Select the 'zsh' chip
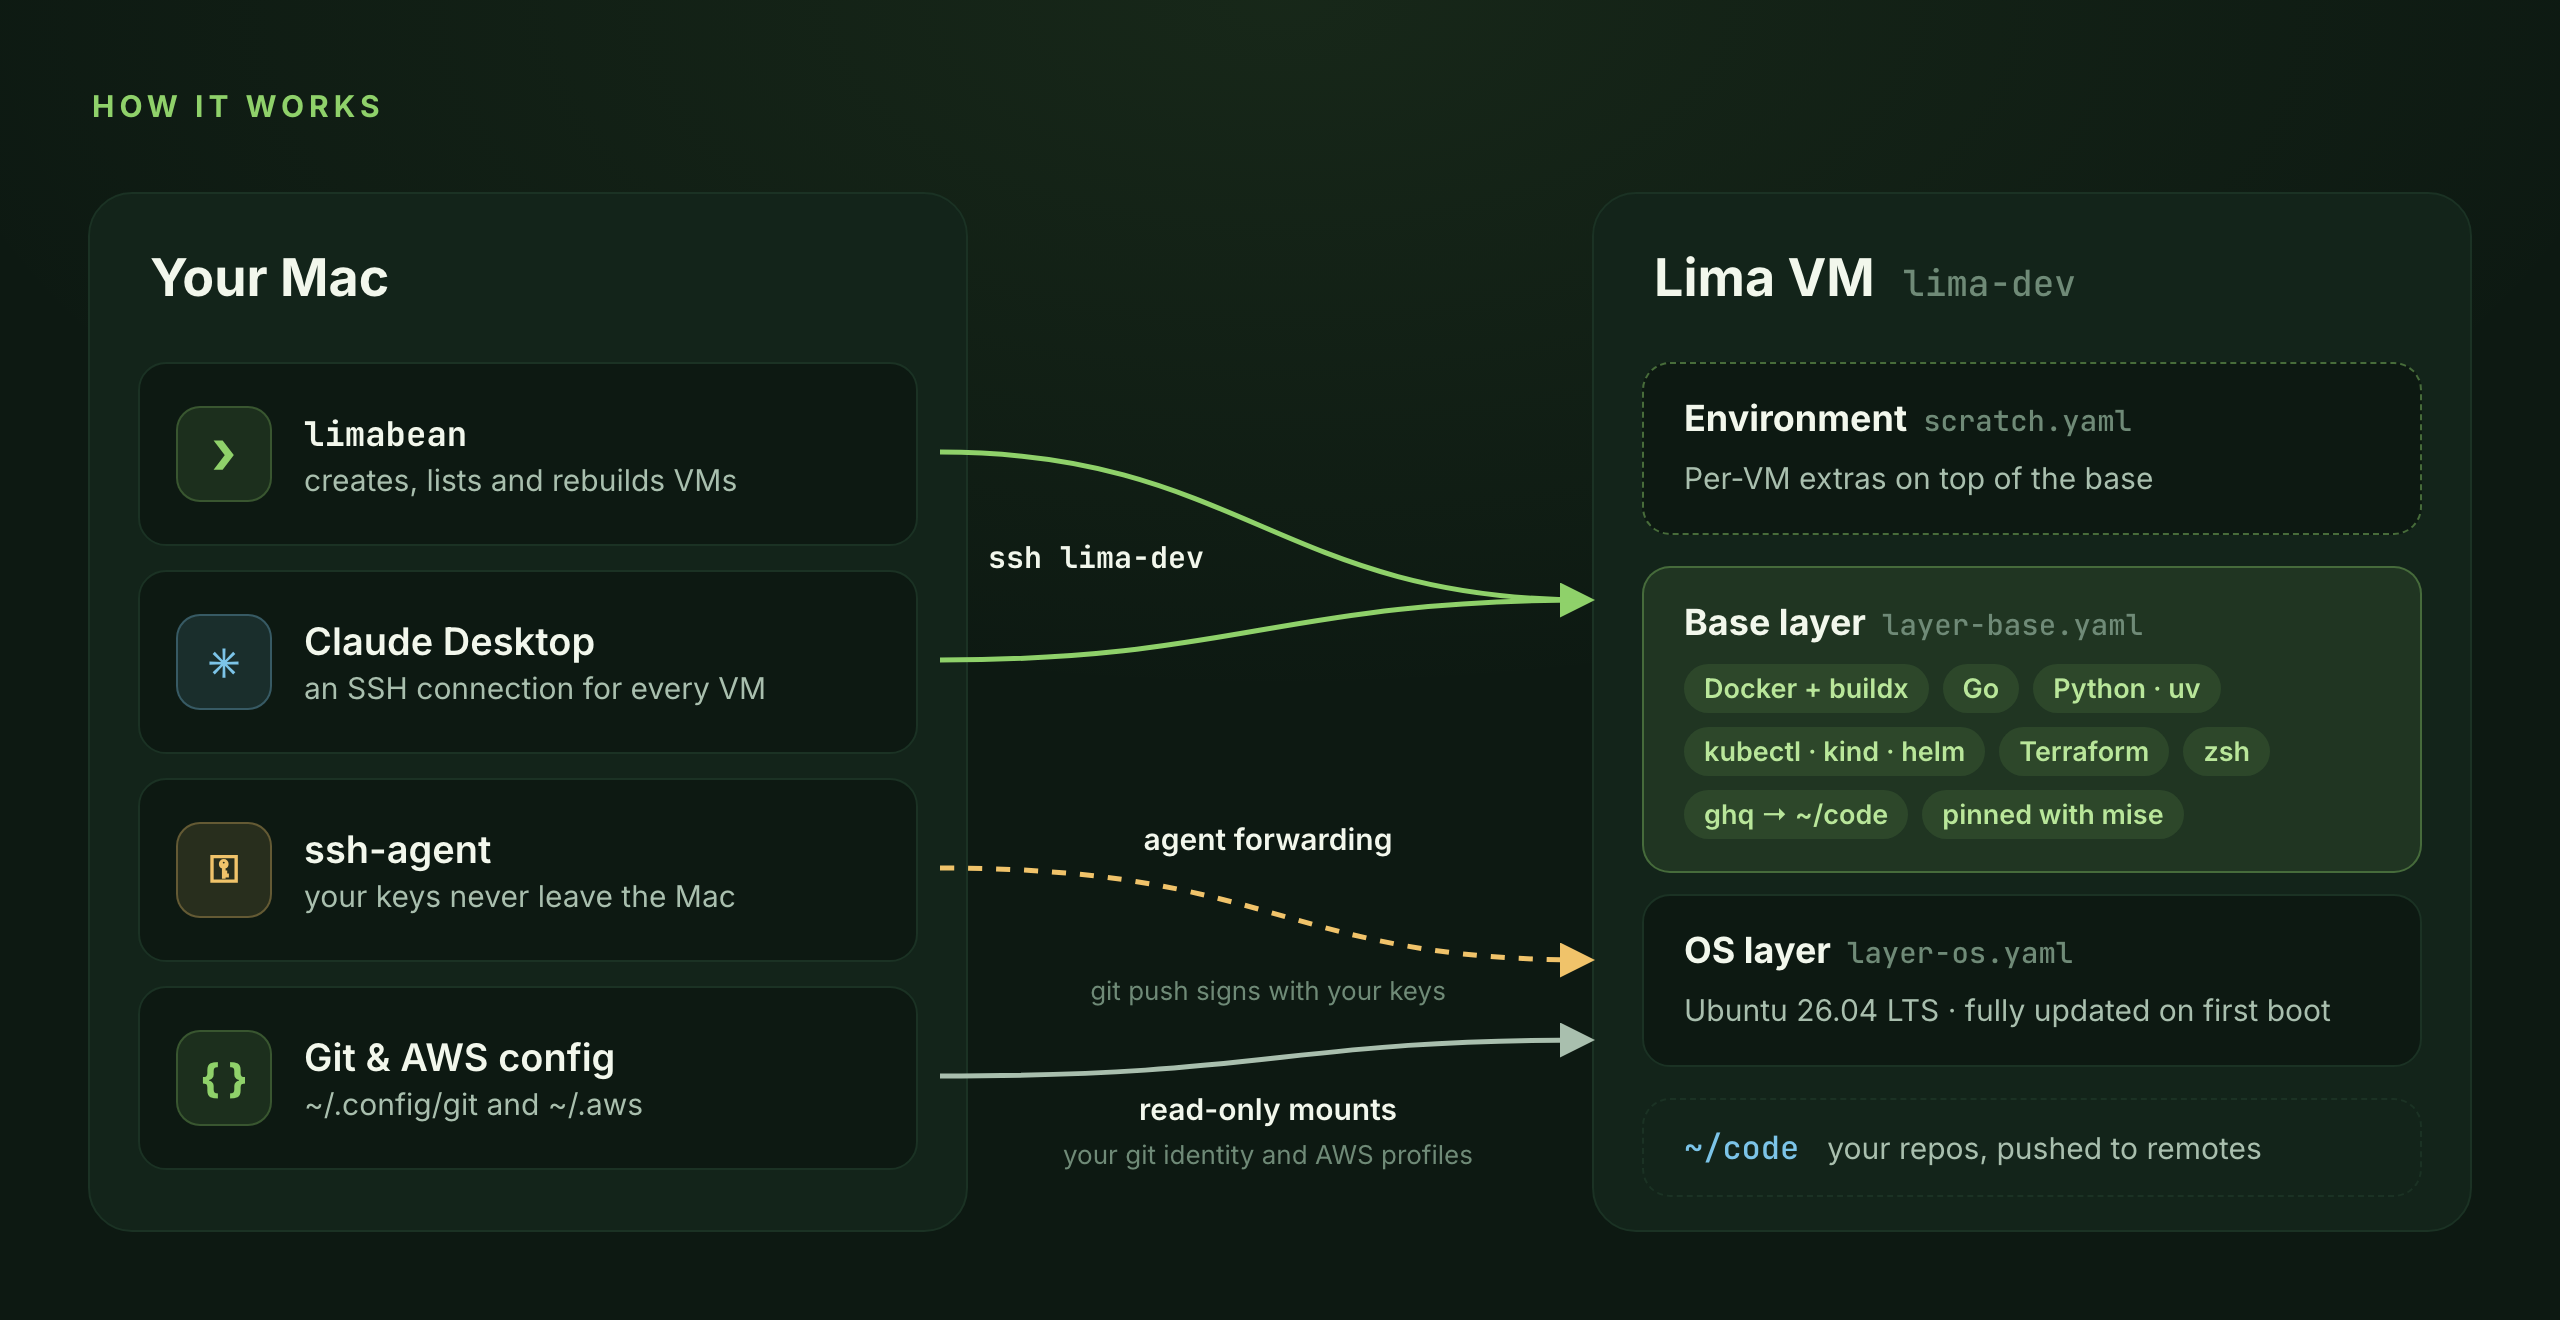 [2226, 751]
